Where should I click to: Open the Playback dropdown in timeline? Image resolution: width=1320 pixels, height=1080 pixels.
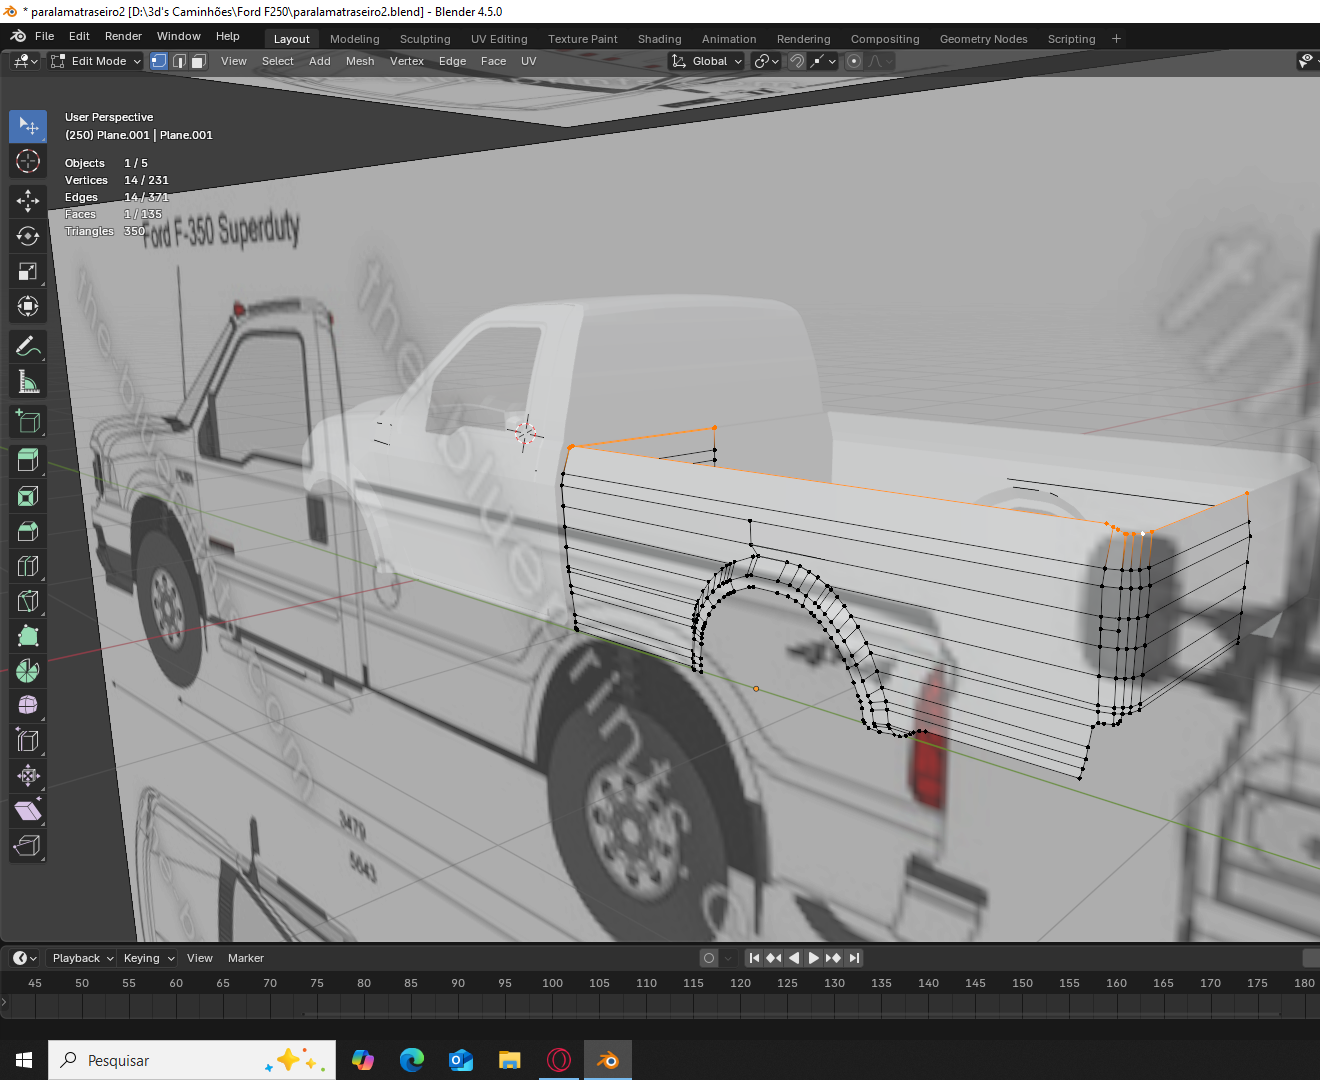click(x=82, y=958)
